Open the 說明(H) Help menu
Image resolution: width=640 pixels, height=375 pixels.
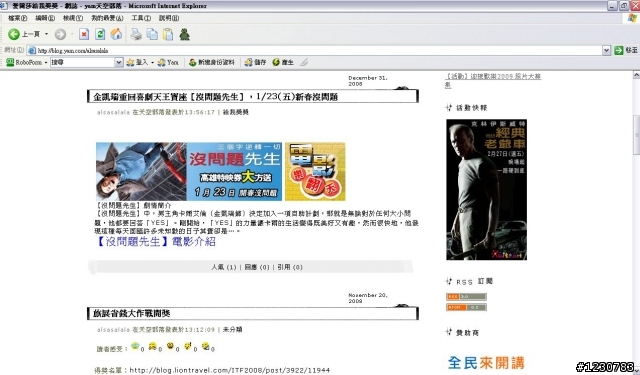point(169,18)
